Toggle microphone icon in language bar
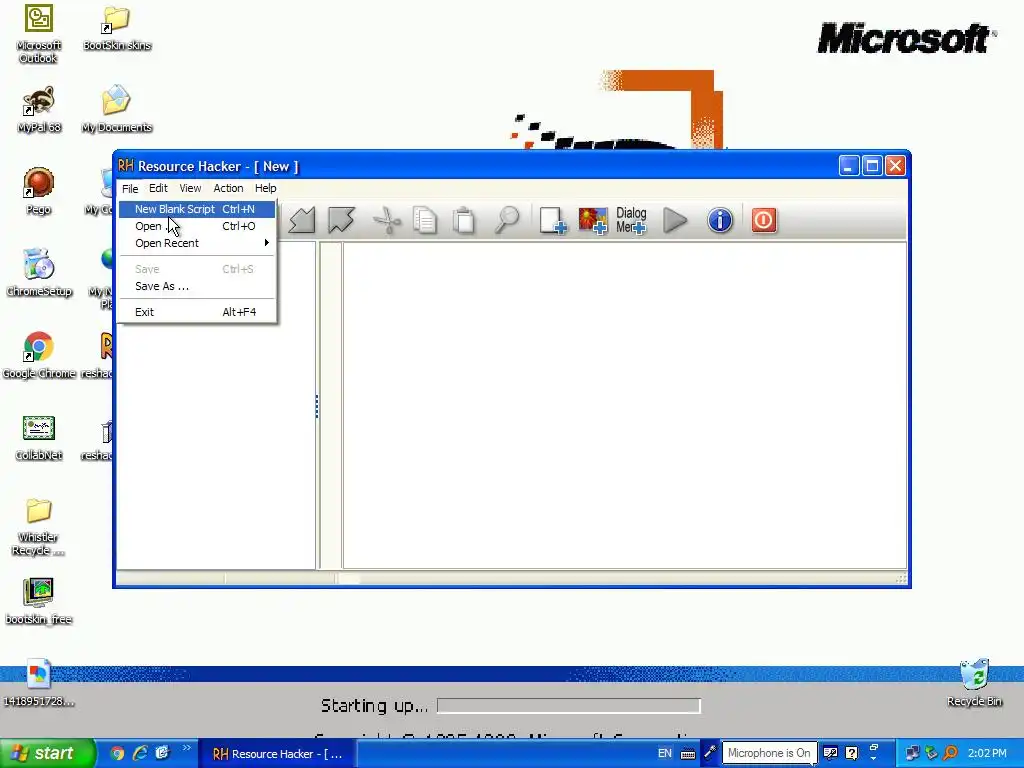This screenshot has height=768, width=1024. (710, 753)
